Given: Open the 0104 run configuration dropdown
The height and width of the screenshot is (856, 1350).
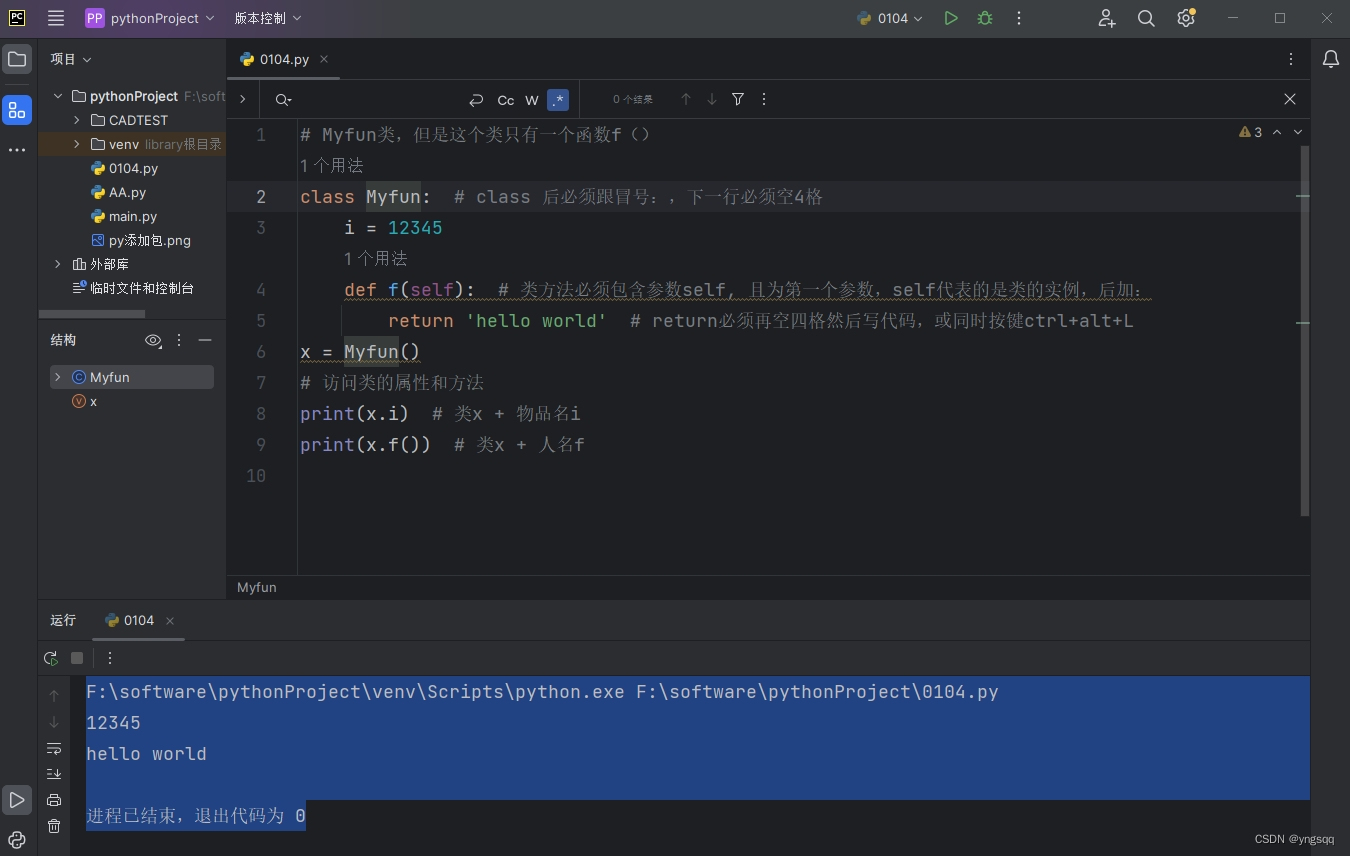Looking at the screenshot, I should (x=890, y=18).
